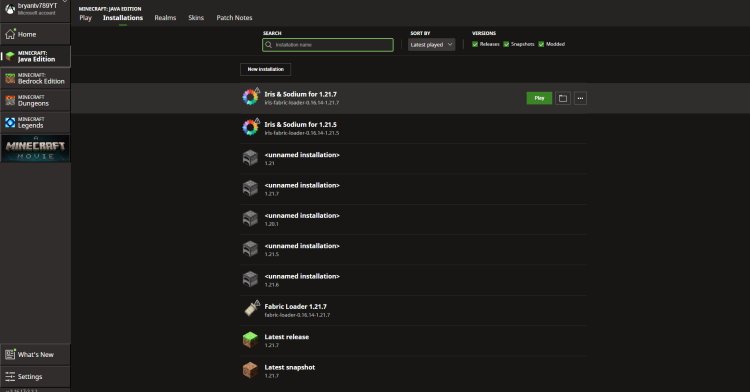Open Minecraft Legends in sidebar

(35, 122)
